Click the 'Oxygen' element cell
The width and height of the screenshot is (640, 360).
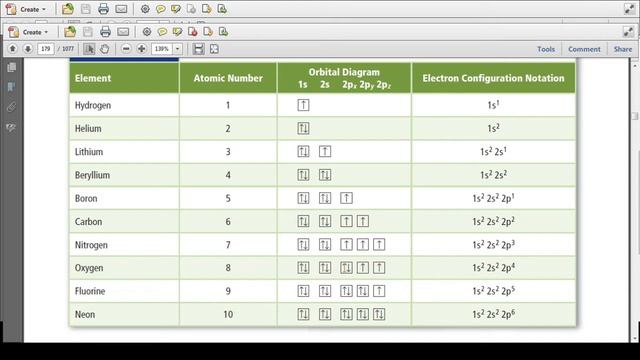[124, 268]
